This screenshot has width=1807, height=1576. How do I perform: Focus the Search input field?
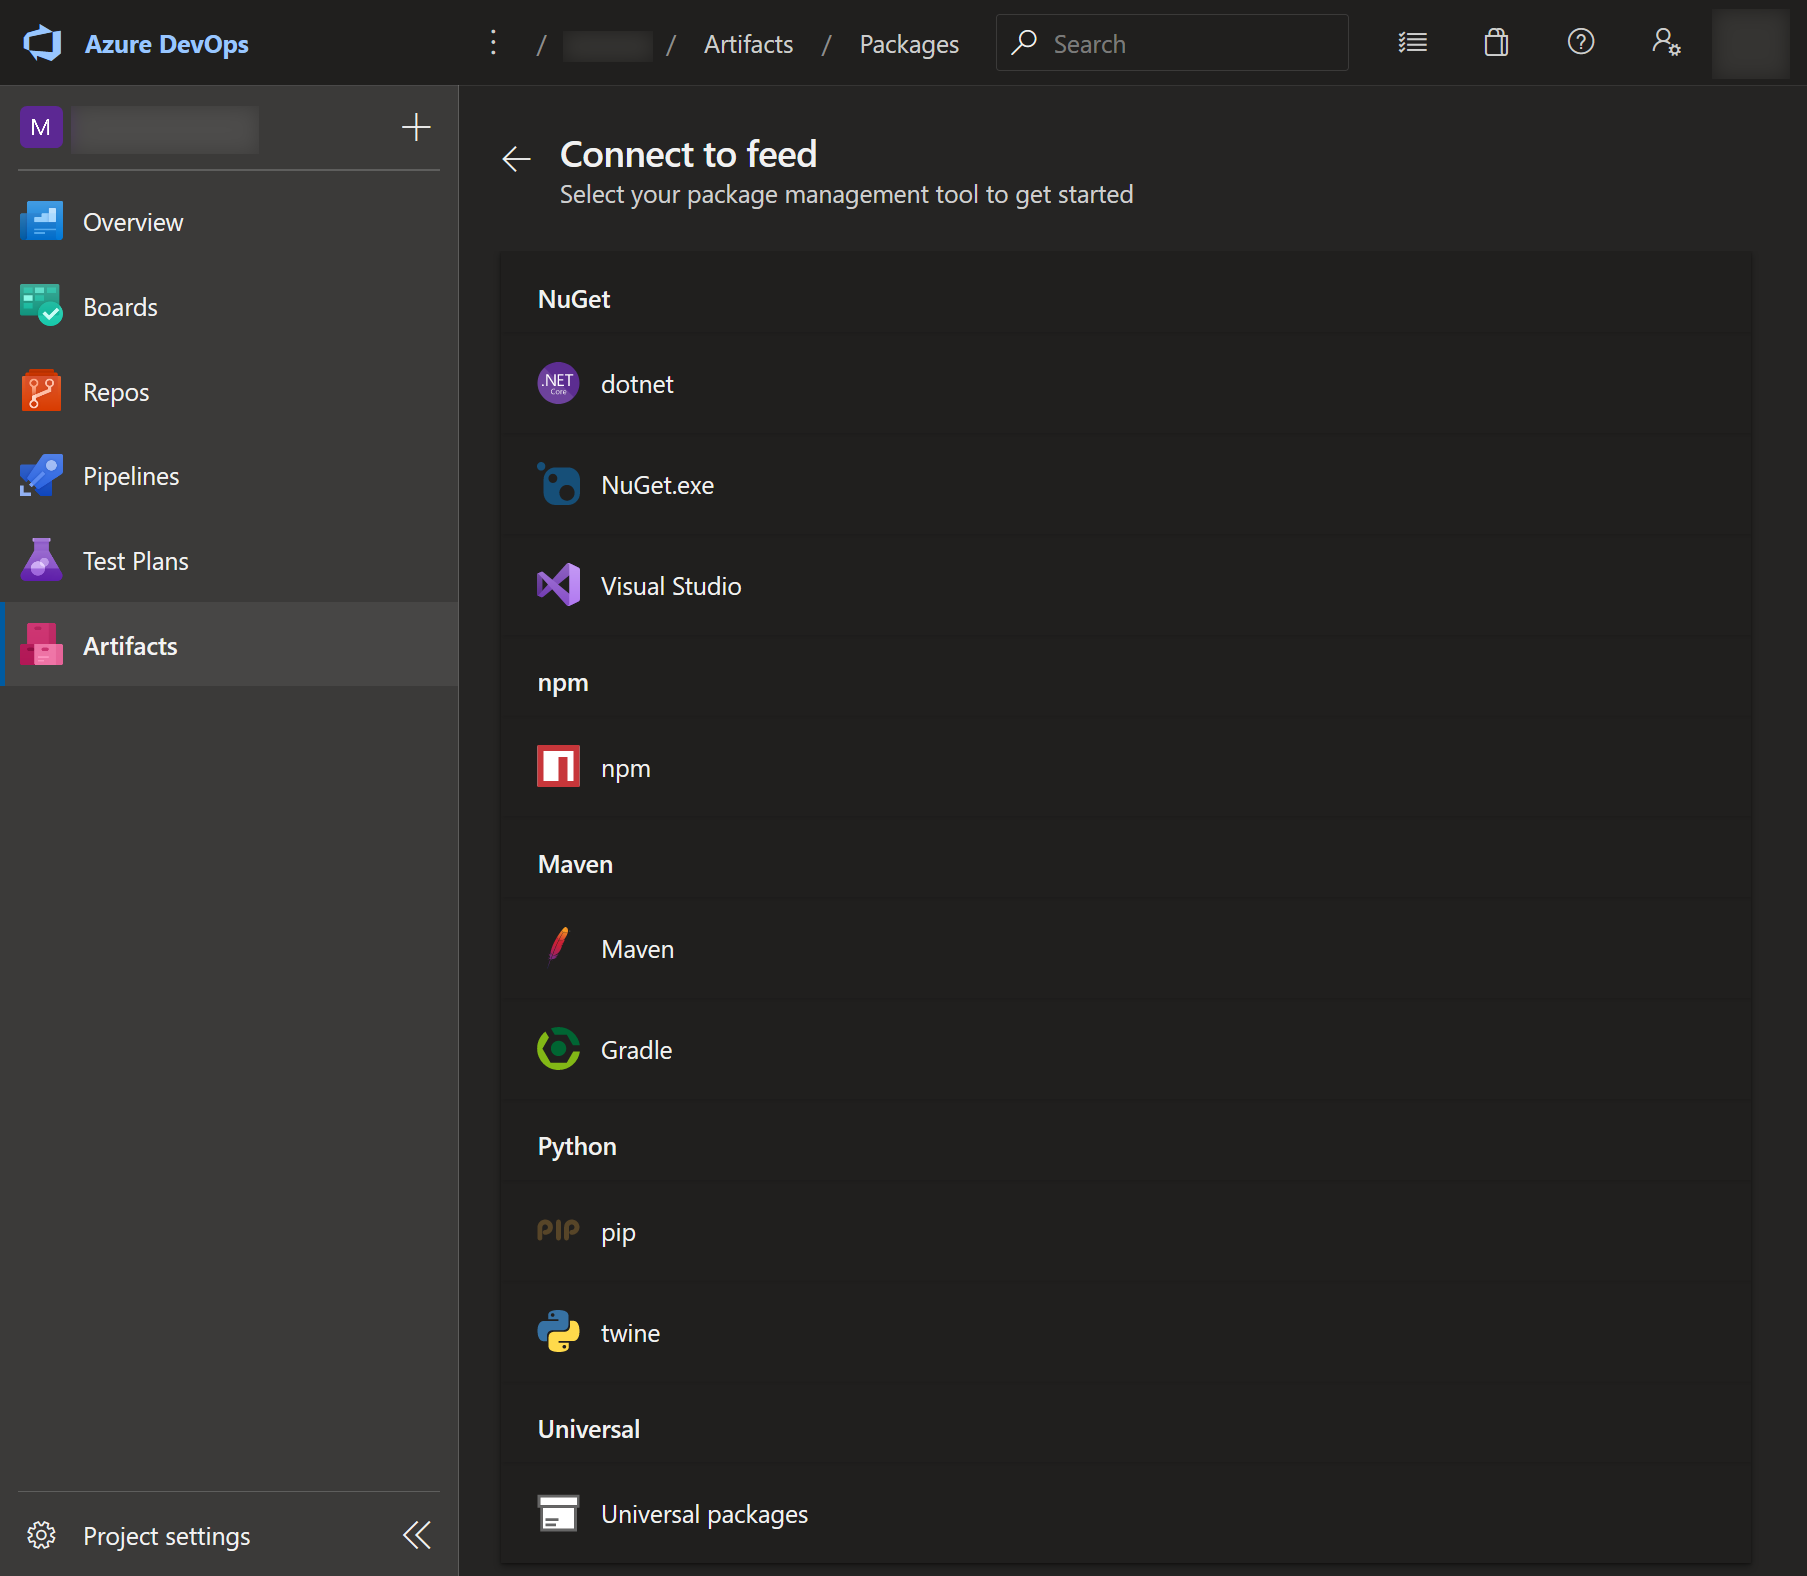(x=1172, y=43)
